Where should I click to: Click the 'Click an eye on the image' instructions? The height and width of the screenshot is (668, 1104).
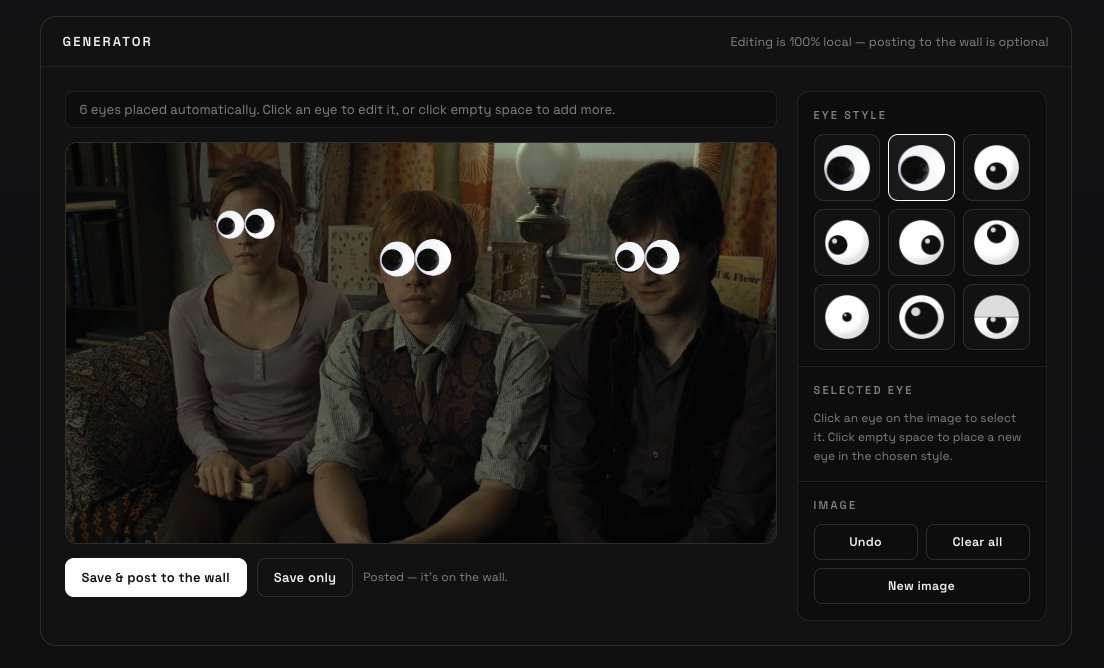(917, 437)
